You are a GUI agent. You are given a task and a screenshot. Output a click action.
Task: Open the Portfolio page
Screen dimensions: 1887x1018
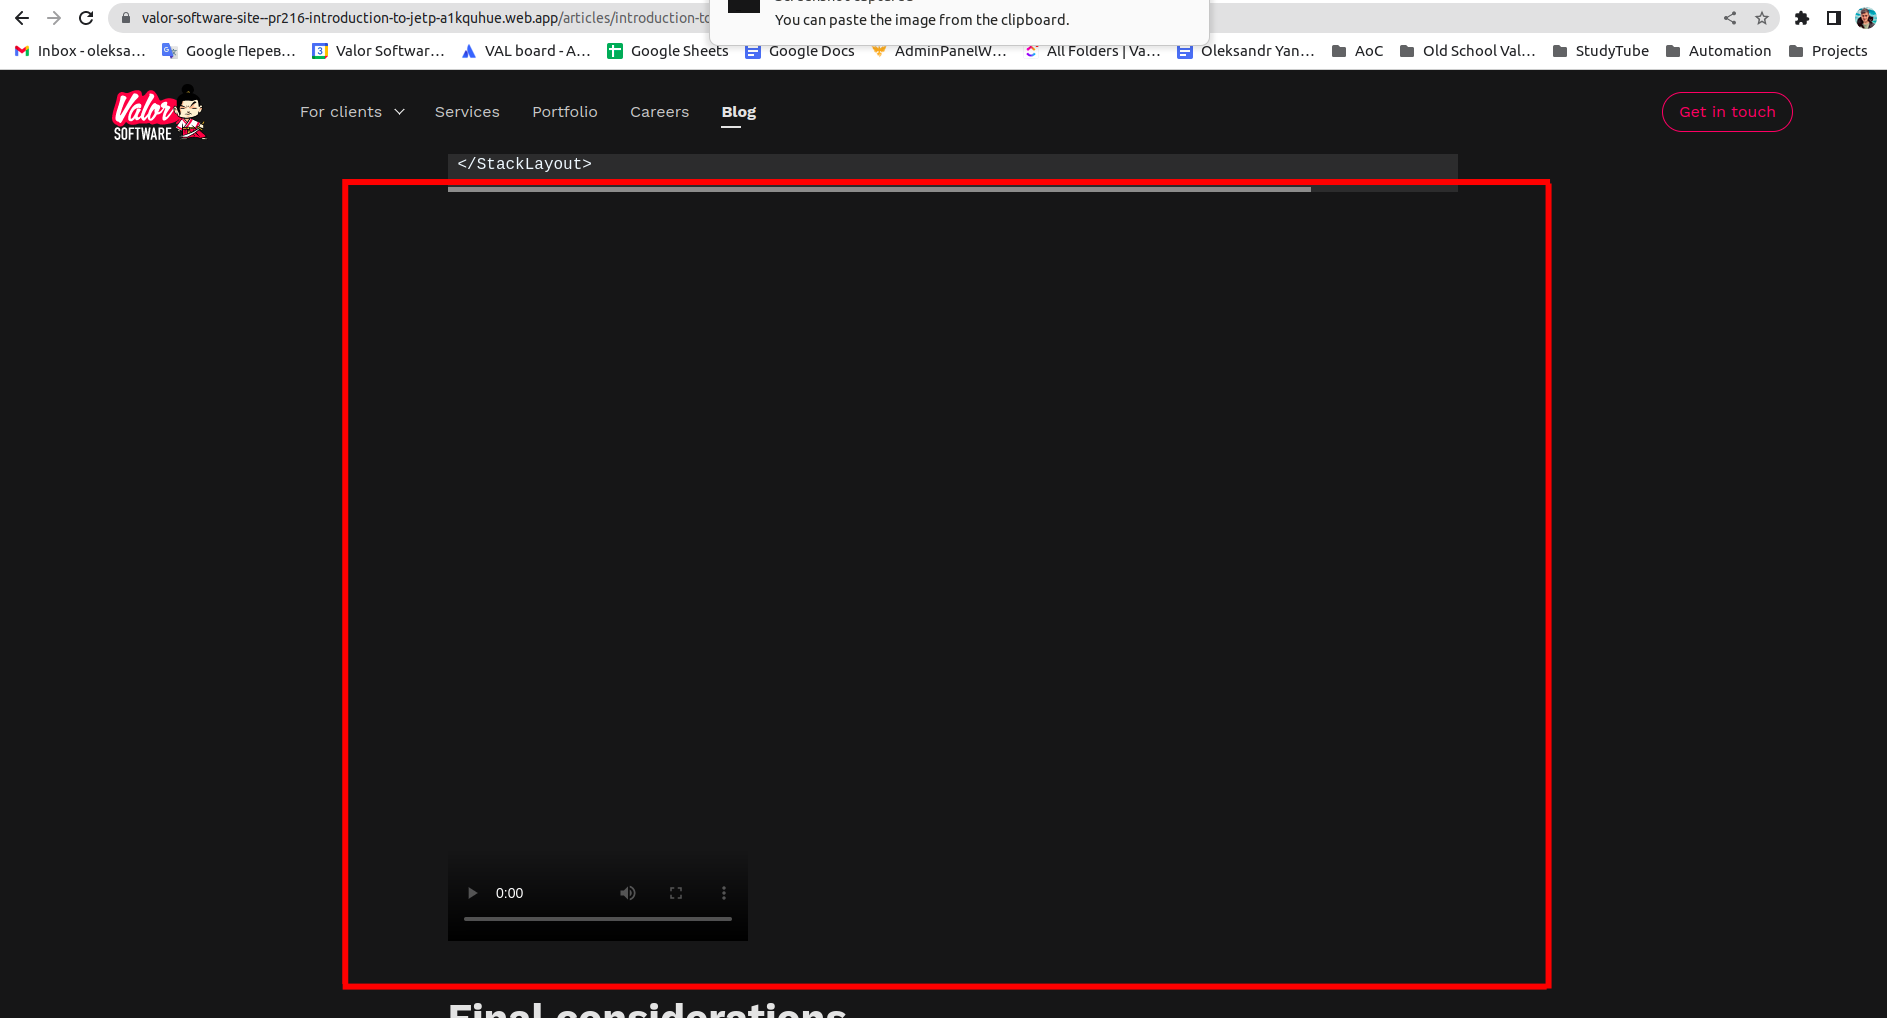coord(565,112)
